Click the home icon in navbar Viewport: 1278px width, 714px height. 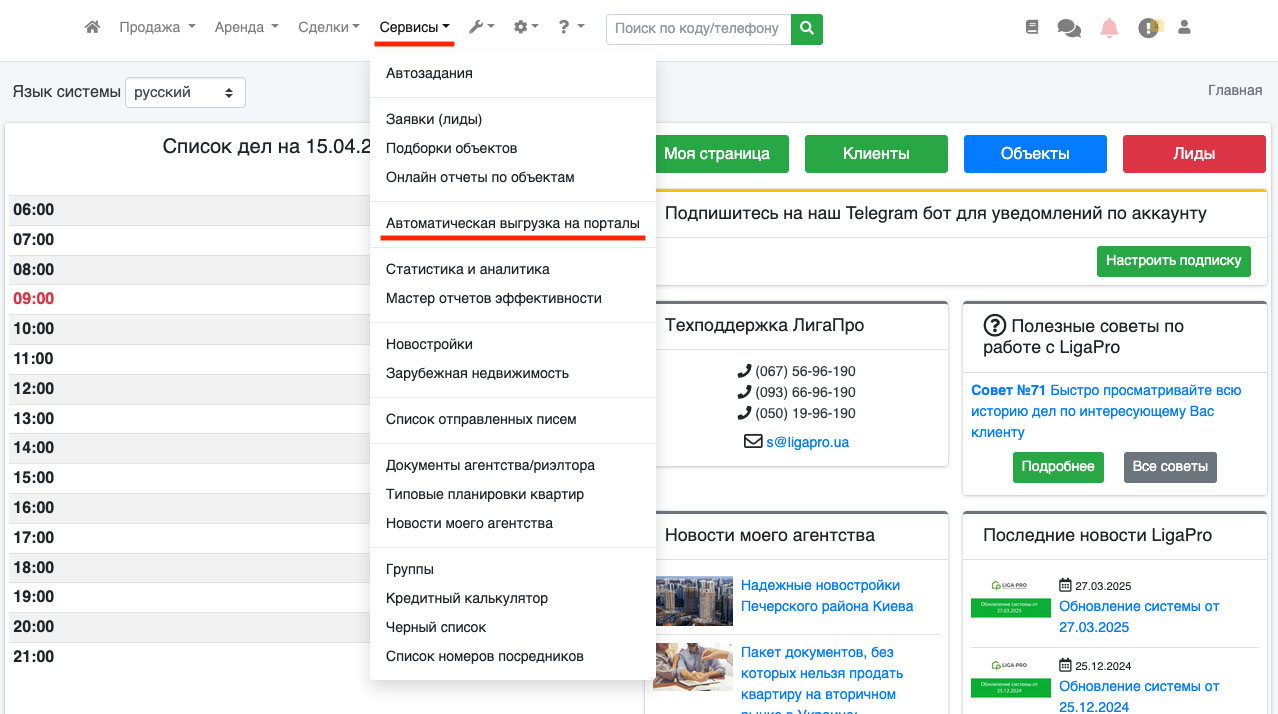92,28
